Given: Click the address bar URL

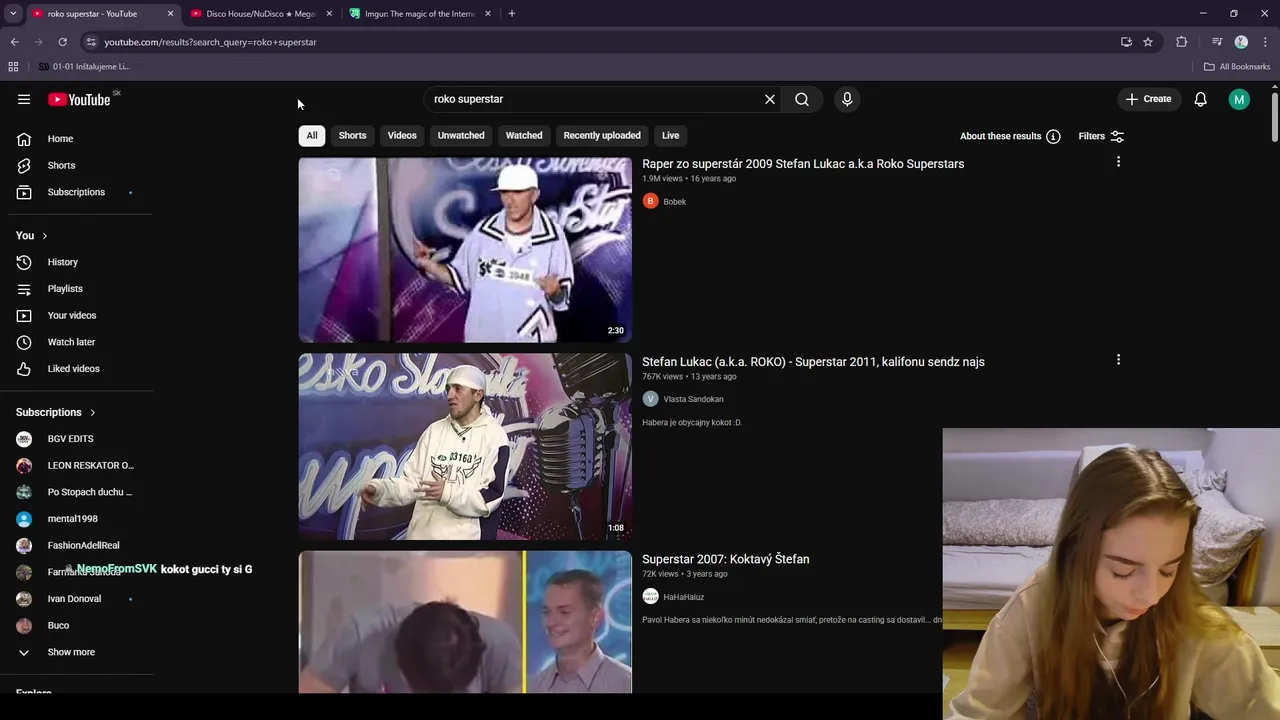Looking at the screenshot, I should [x=210, y=42].
